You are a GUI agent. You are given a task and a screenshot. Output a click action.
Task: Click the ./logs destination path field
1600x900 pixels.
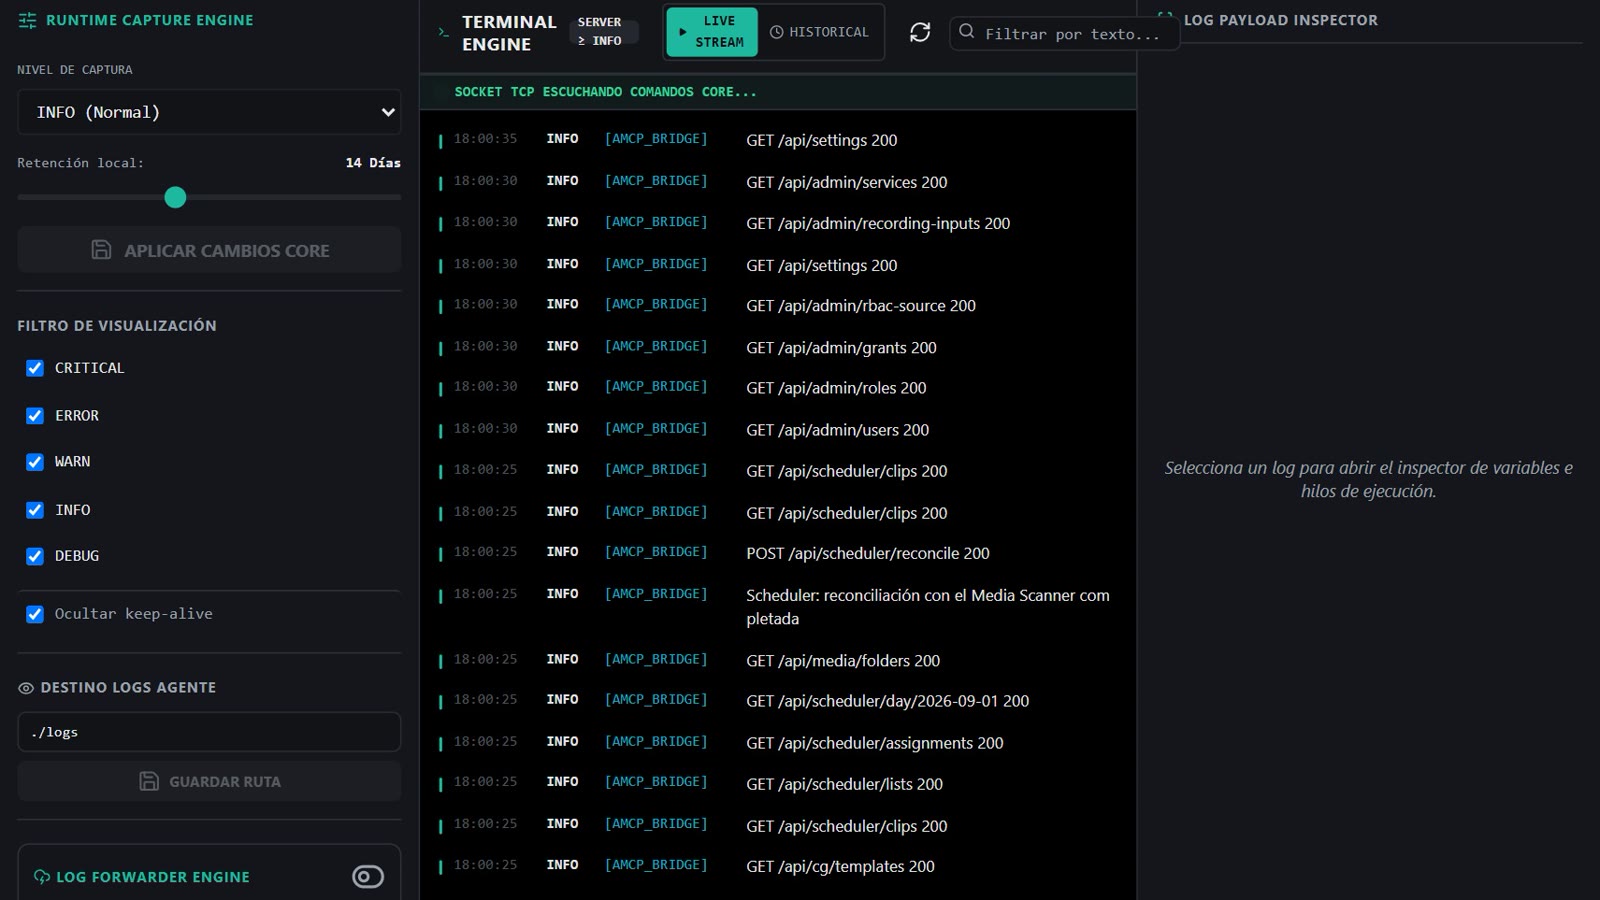209,732
